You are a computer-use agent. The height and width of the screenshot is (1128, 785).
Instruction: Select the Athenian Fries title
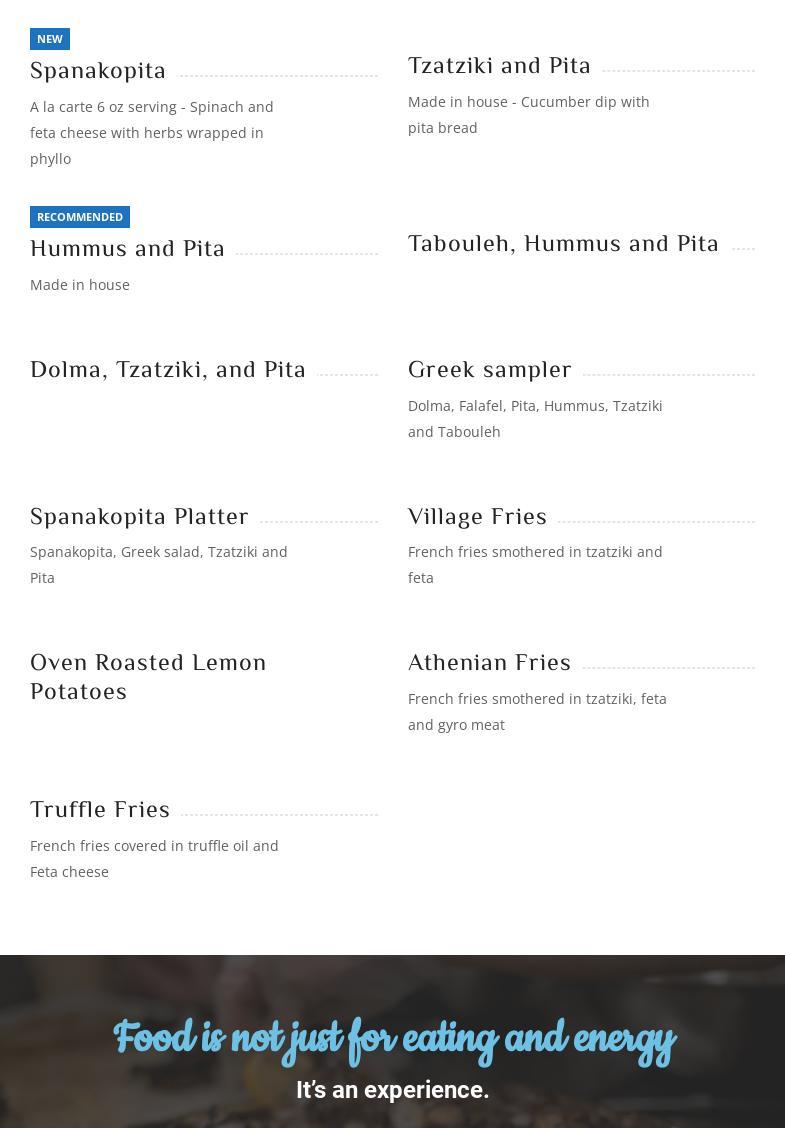coord(489,663)
